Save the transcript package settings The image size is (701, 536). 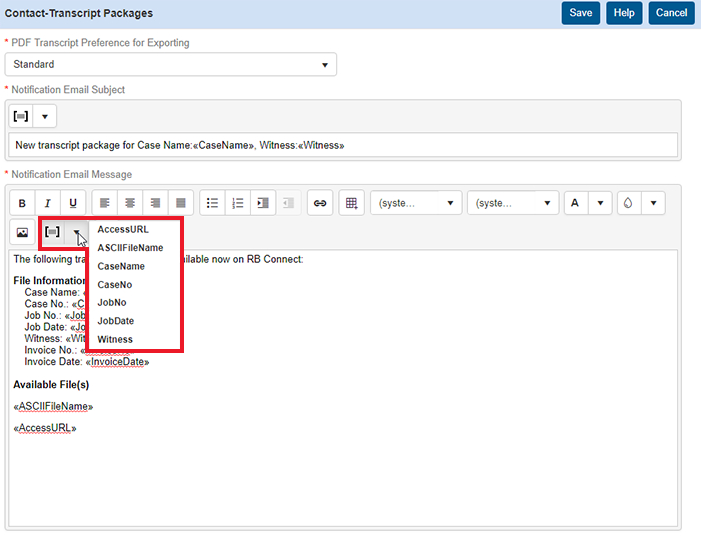581,13
